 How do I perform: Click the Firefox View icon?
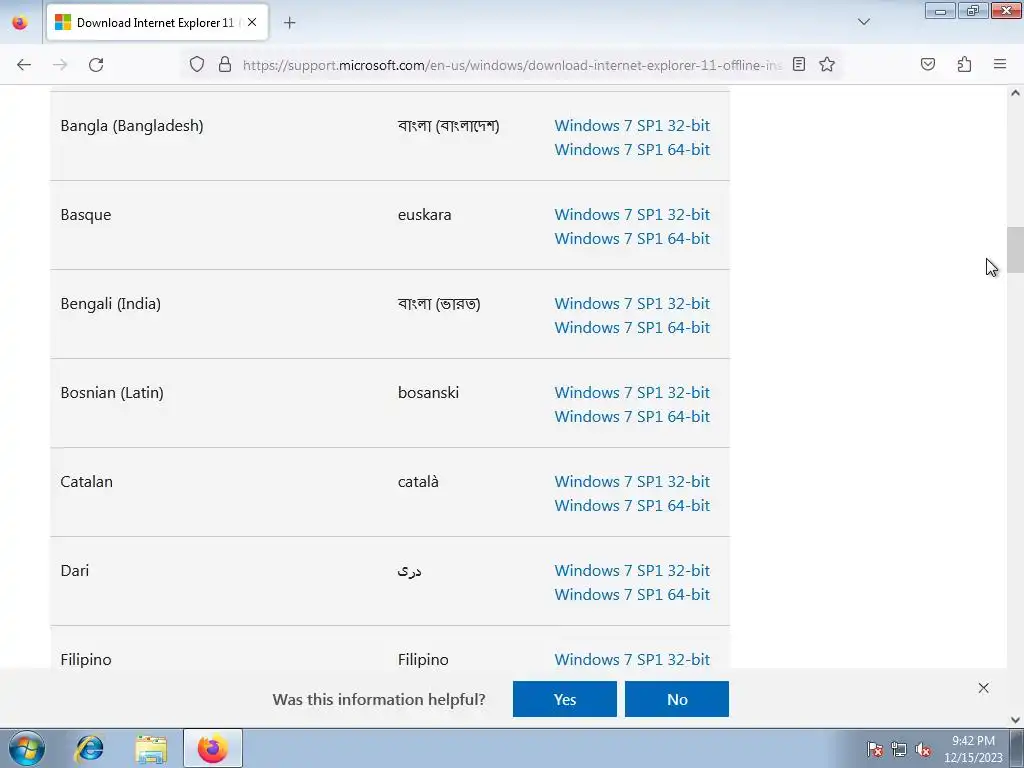(x=20, y=22)
